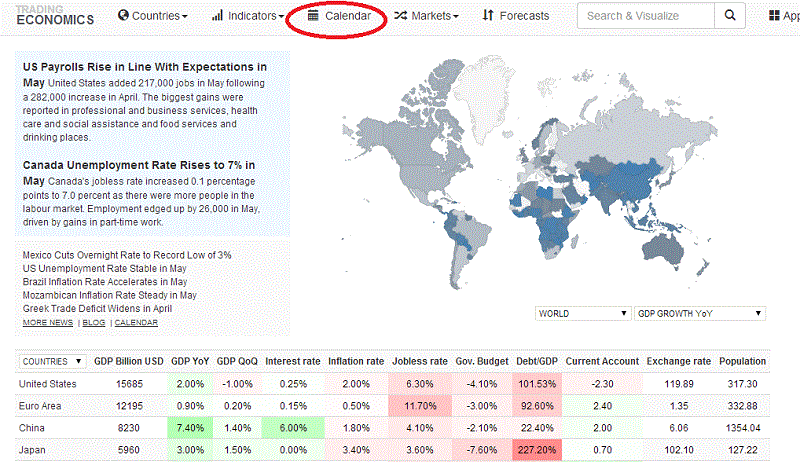Open the WORLD region dropdown
The image size is (800, 462).
(x=583, y=313)
